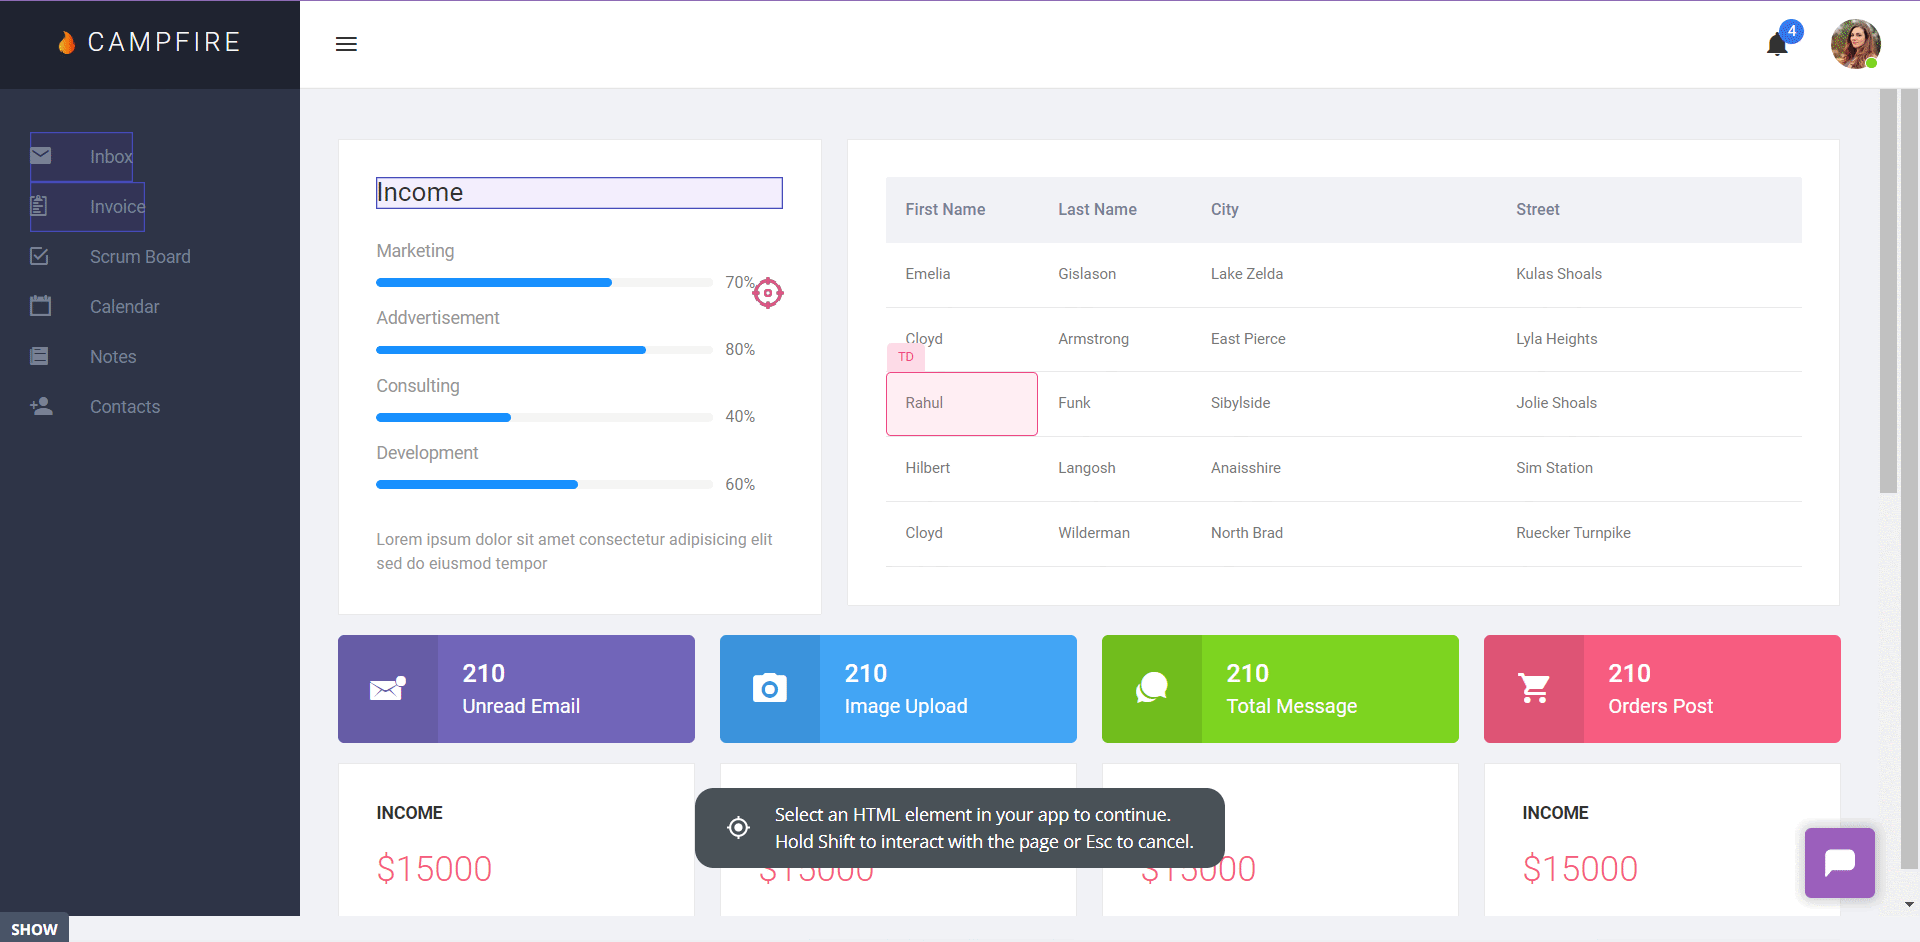This screenshot has height=942, width=1920.
Task: Select the Calendar icon in the sidebar
Action: (x=40, y=306)
